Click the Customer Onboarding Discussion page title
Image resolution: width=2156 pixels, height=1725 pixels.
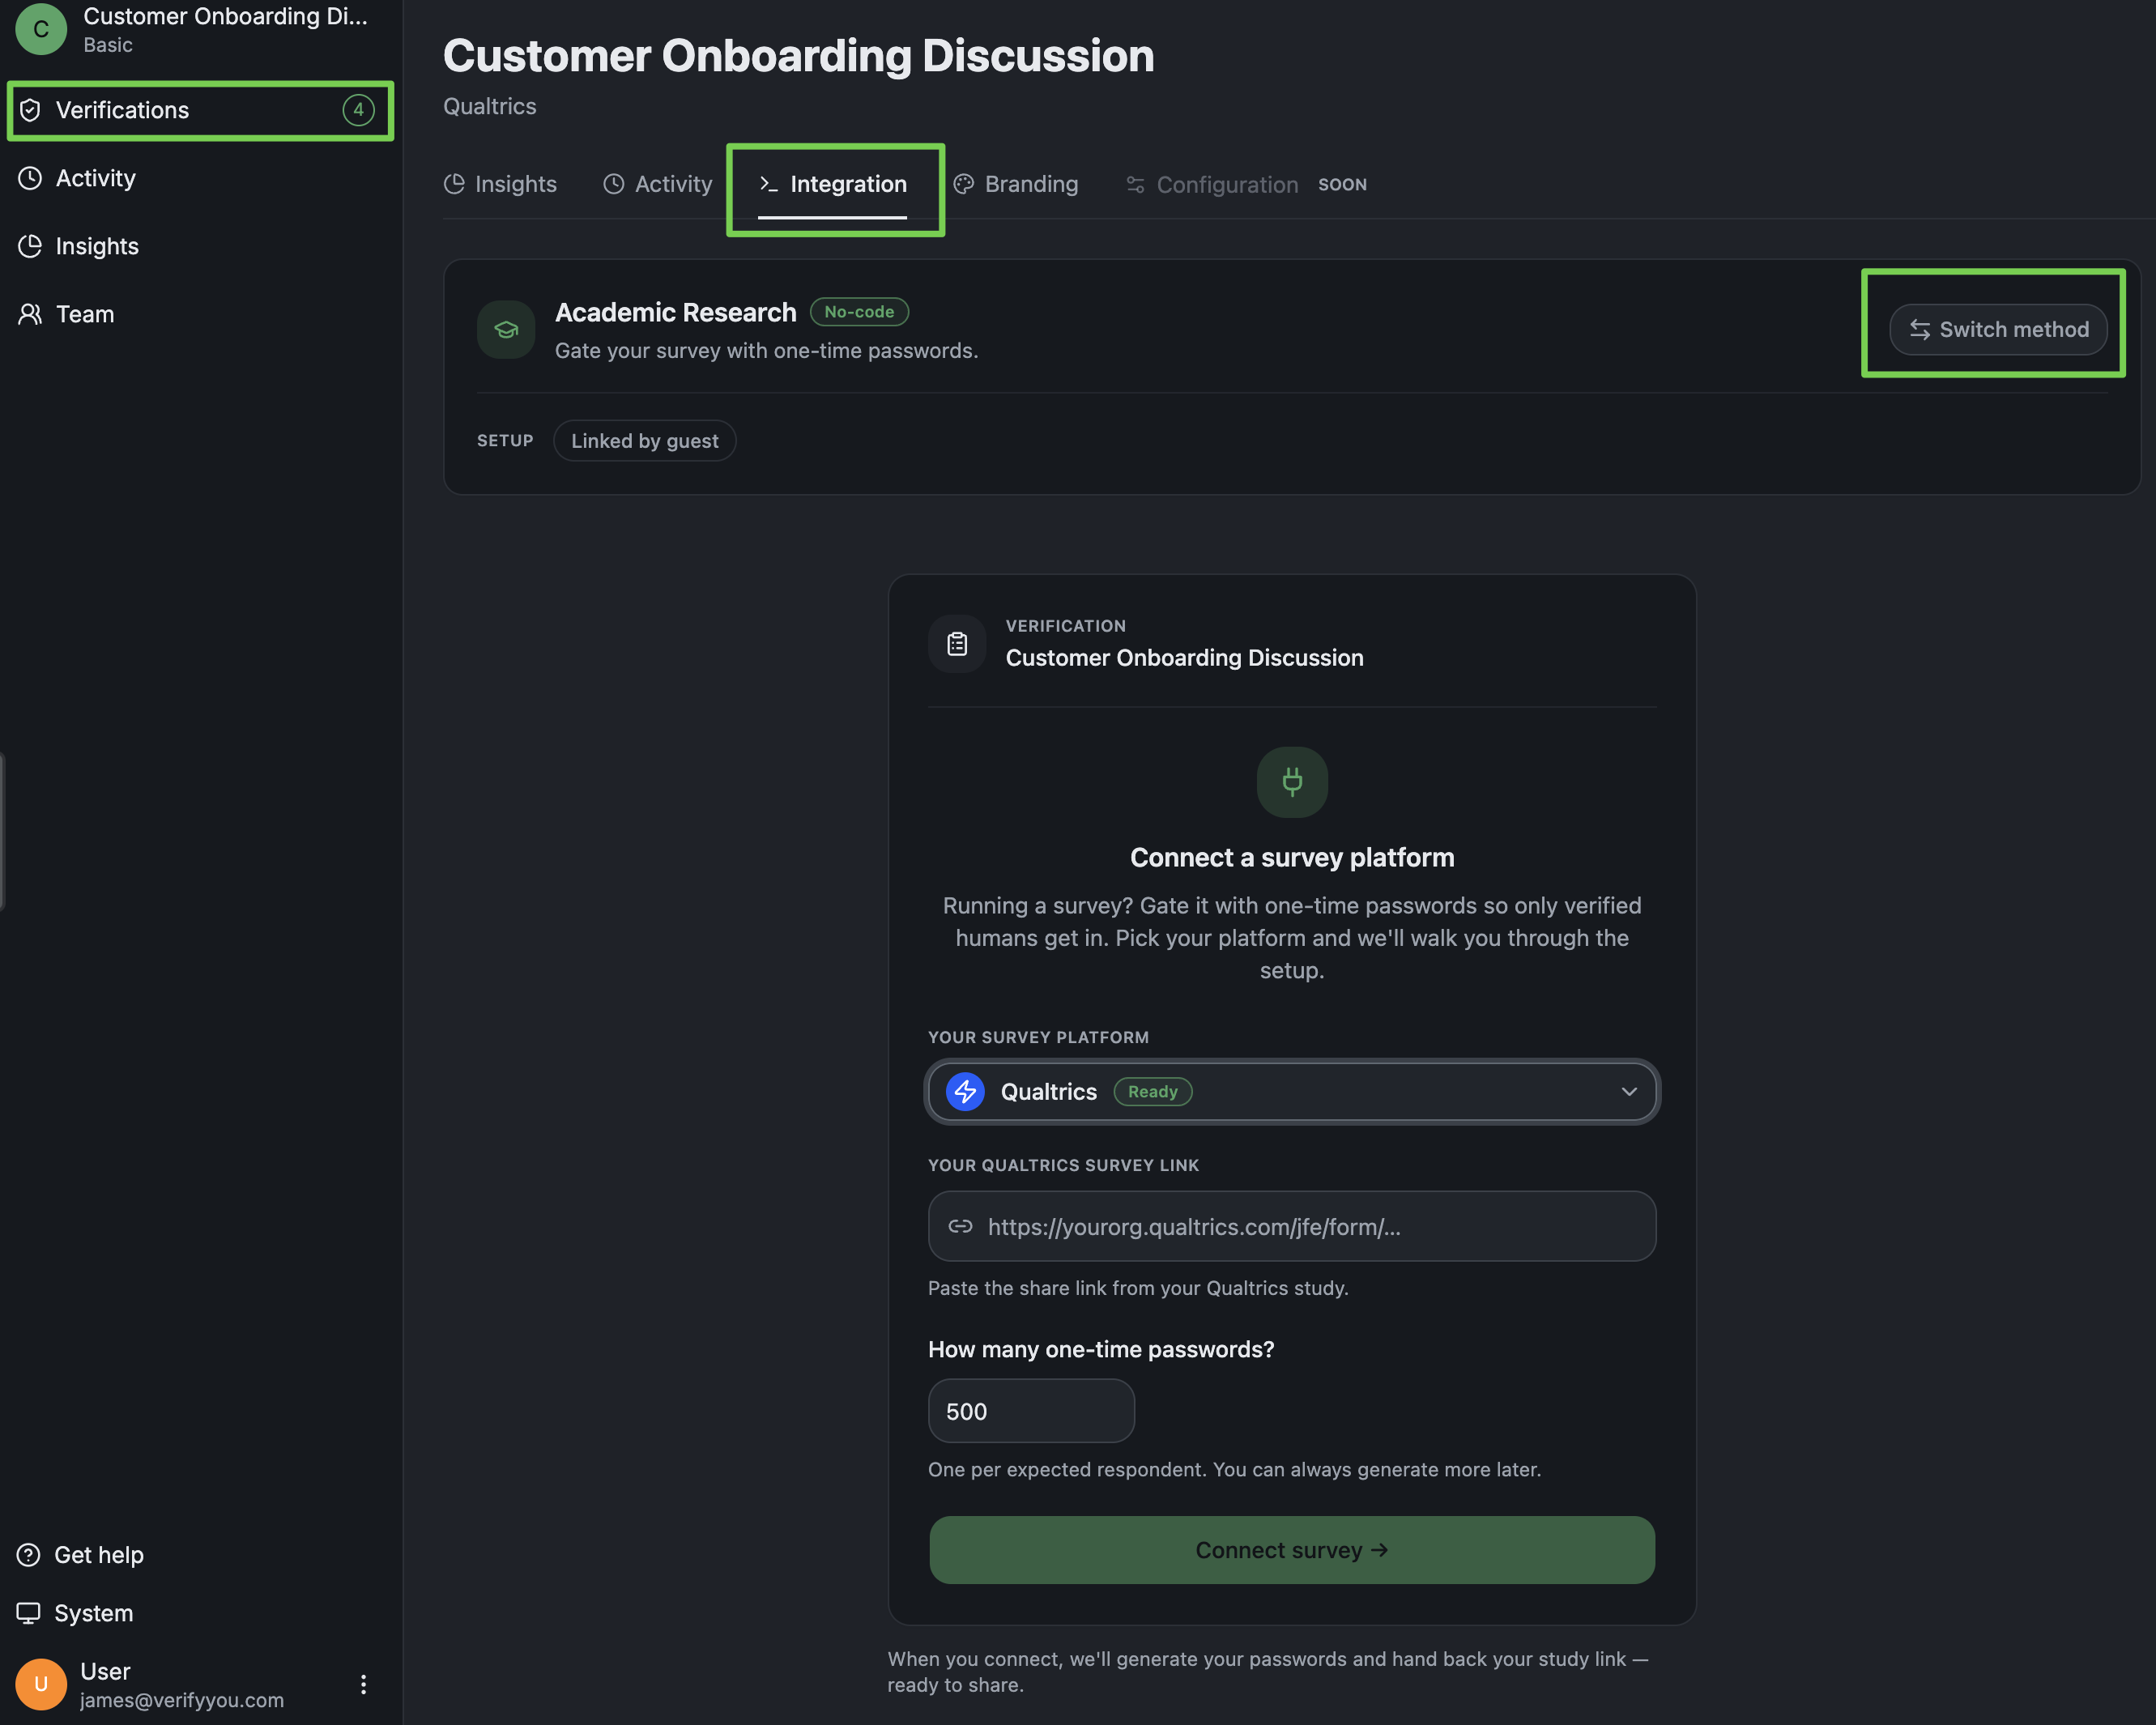(x=798, y=55)
